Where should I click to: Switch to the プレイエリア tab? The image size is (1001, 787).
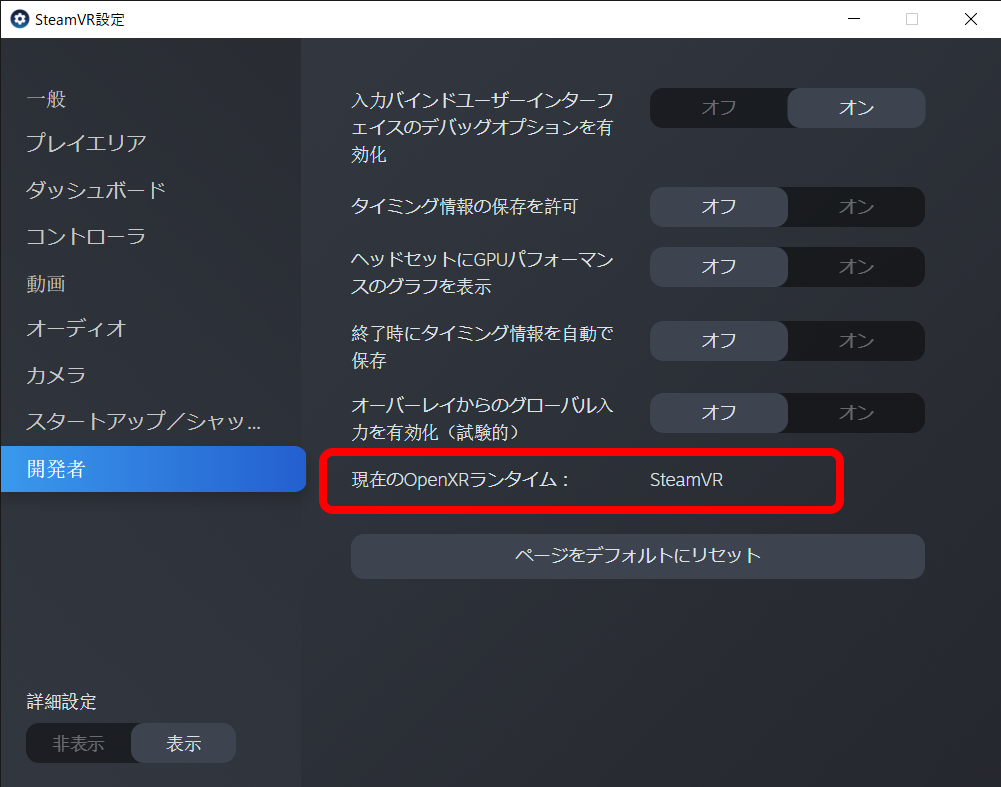point(86,143)
